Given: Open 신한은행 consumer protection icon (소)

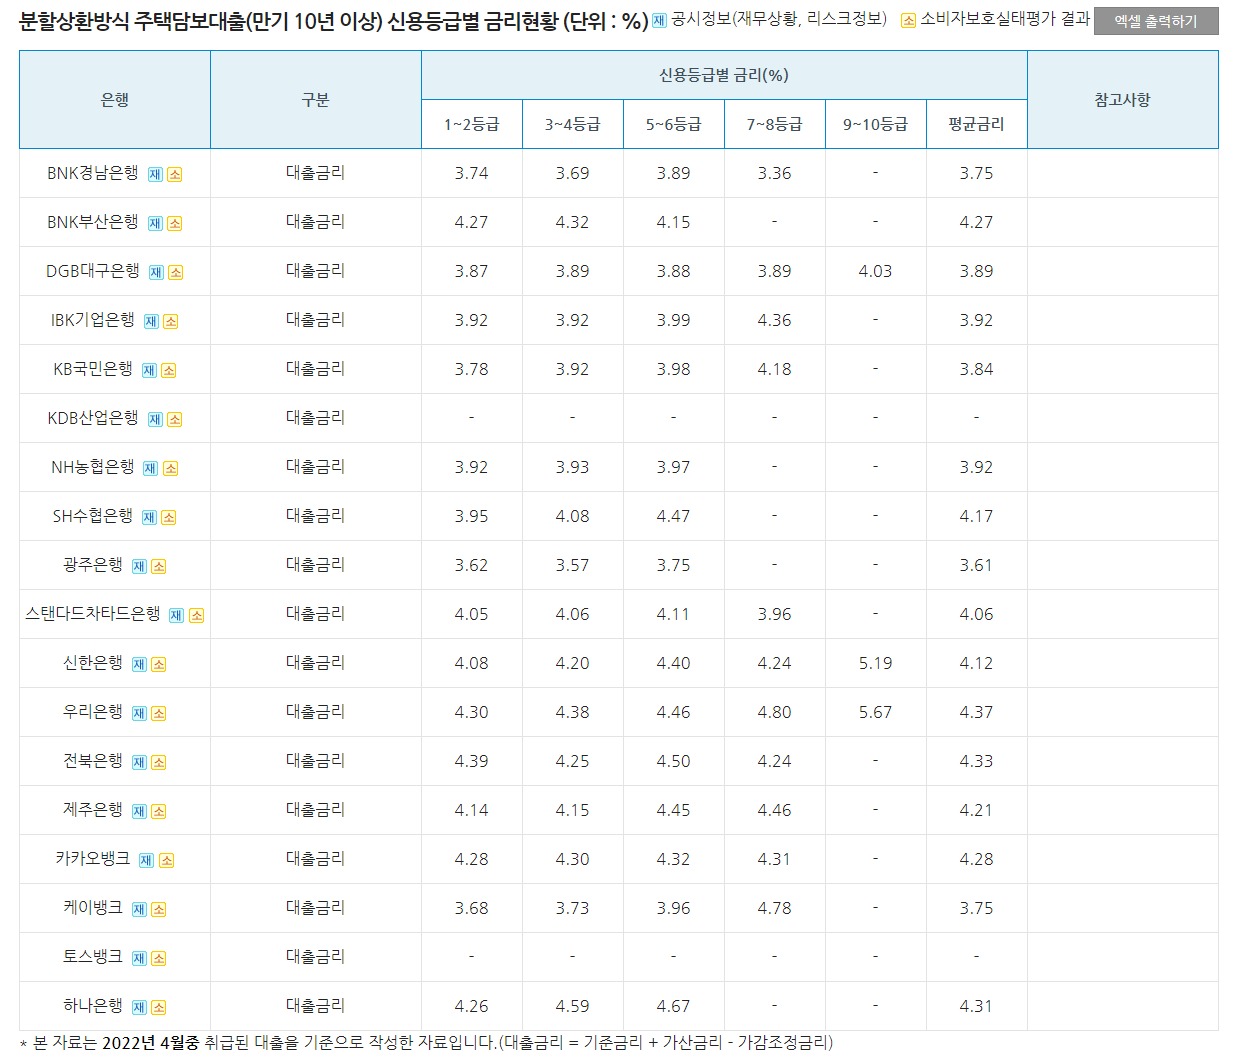Looking at the screenshot, I should [158, 664].
